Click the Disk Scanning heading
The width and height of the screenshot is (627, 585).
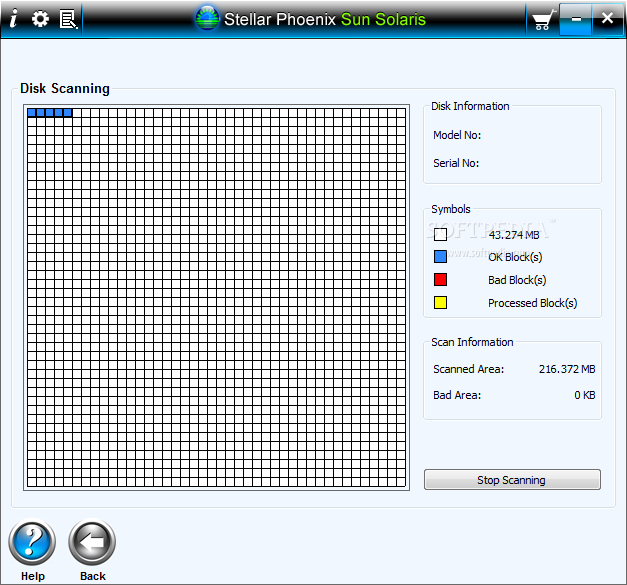click(x=65, y=88)
